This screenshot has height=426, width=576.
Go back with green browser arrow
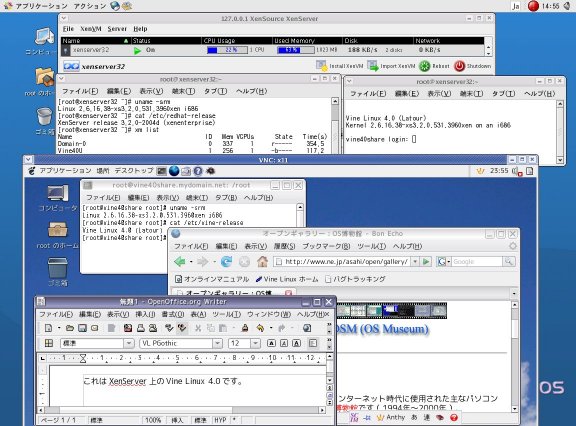click(180, 261)
